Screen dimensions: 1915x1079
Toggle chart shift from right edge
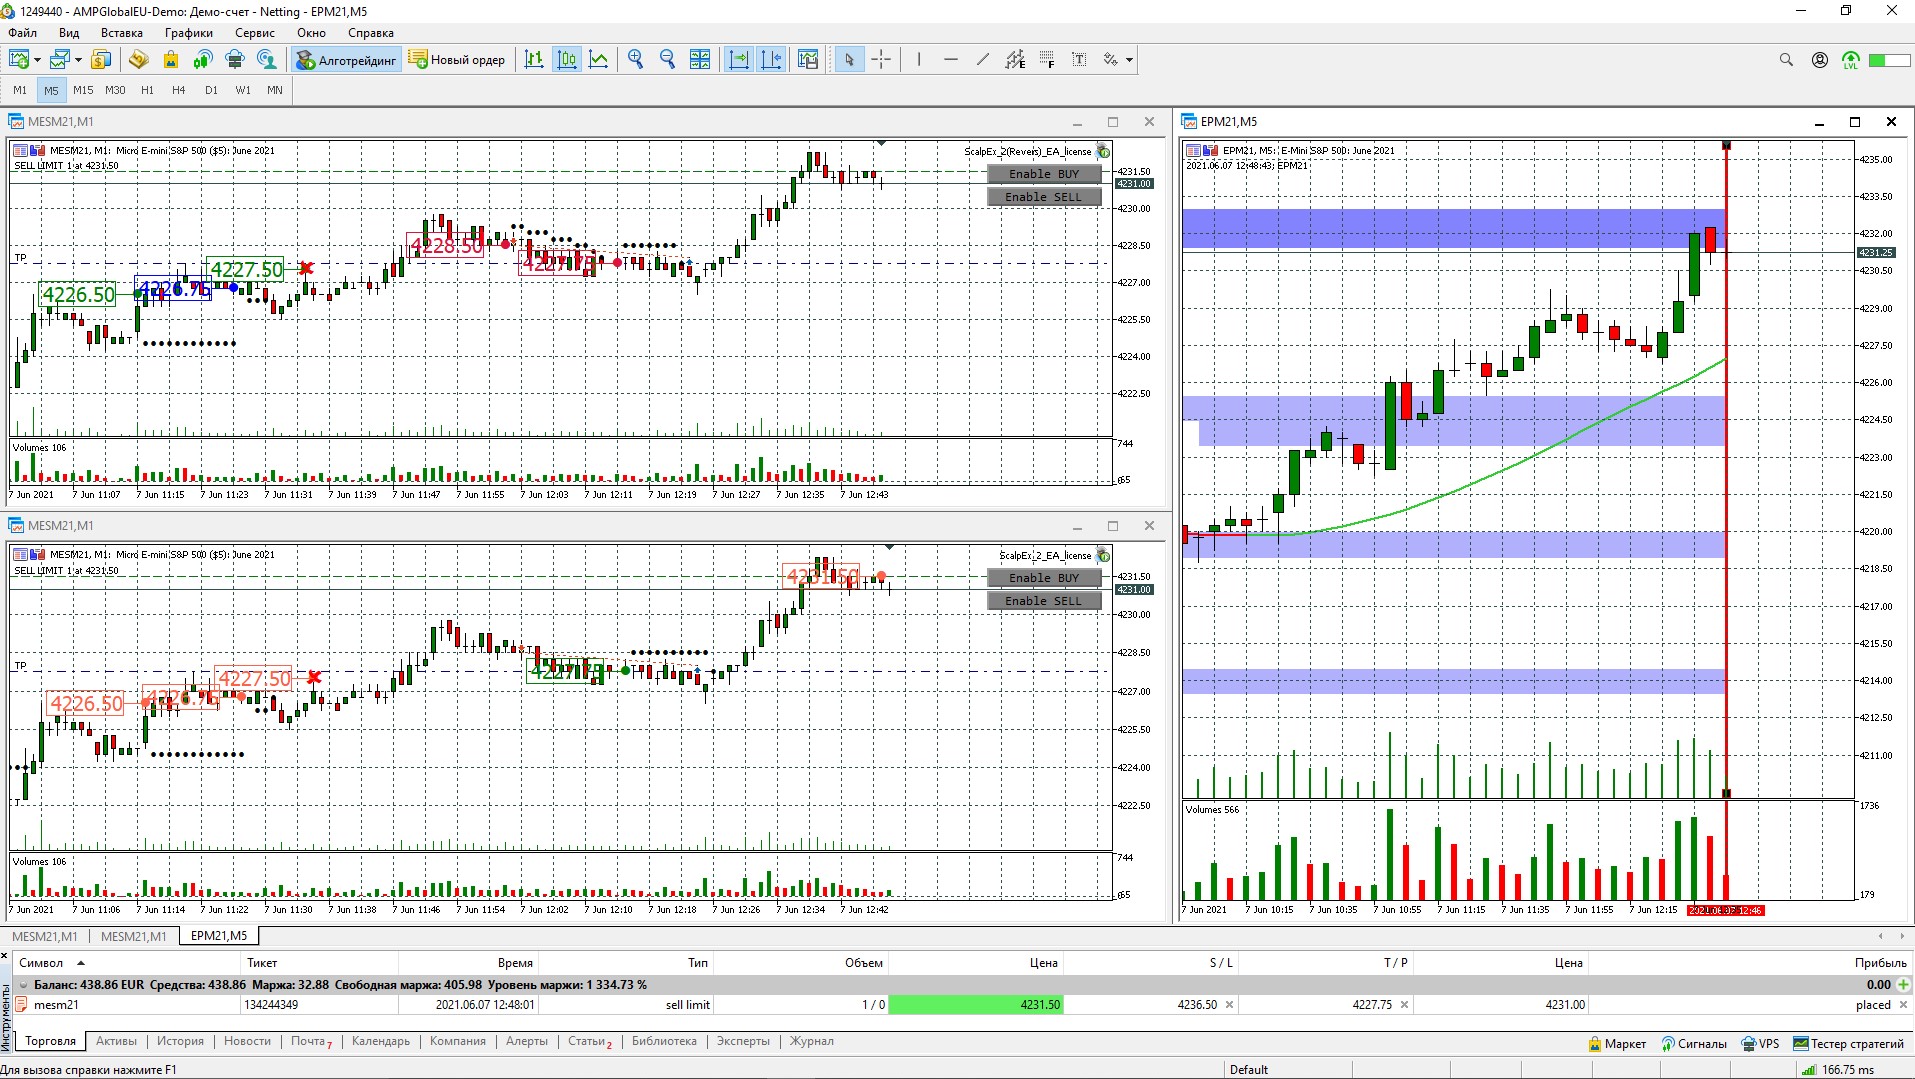tap(771, 60)
